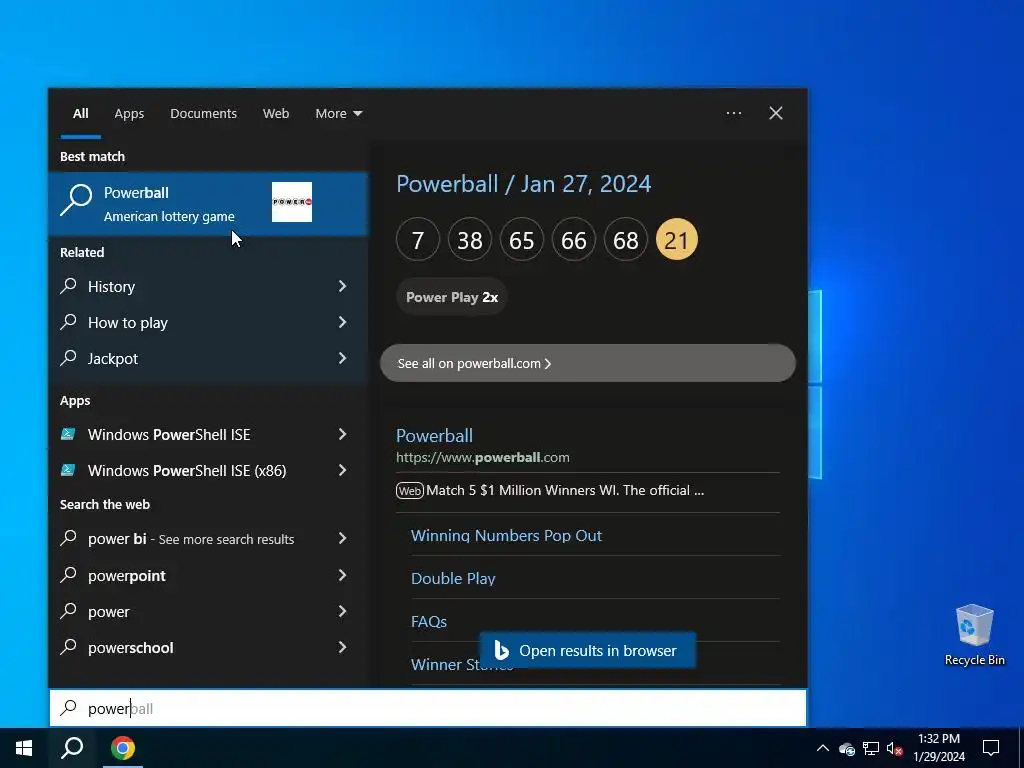Click the Jackpot search suggestion
The height and width of the screenshot is (768, 1024).
[112, 359]
